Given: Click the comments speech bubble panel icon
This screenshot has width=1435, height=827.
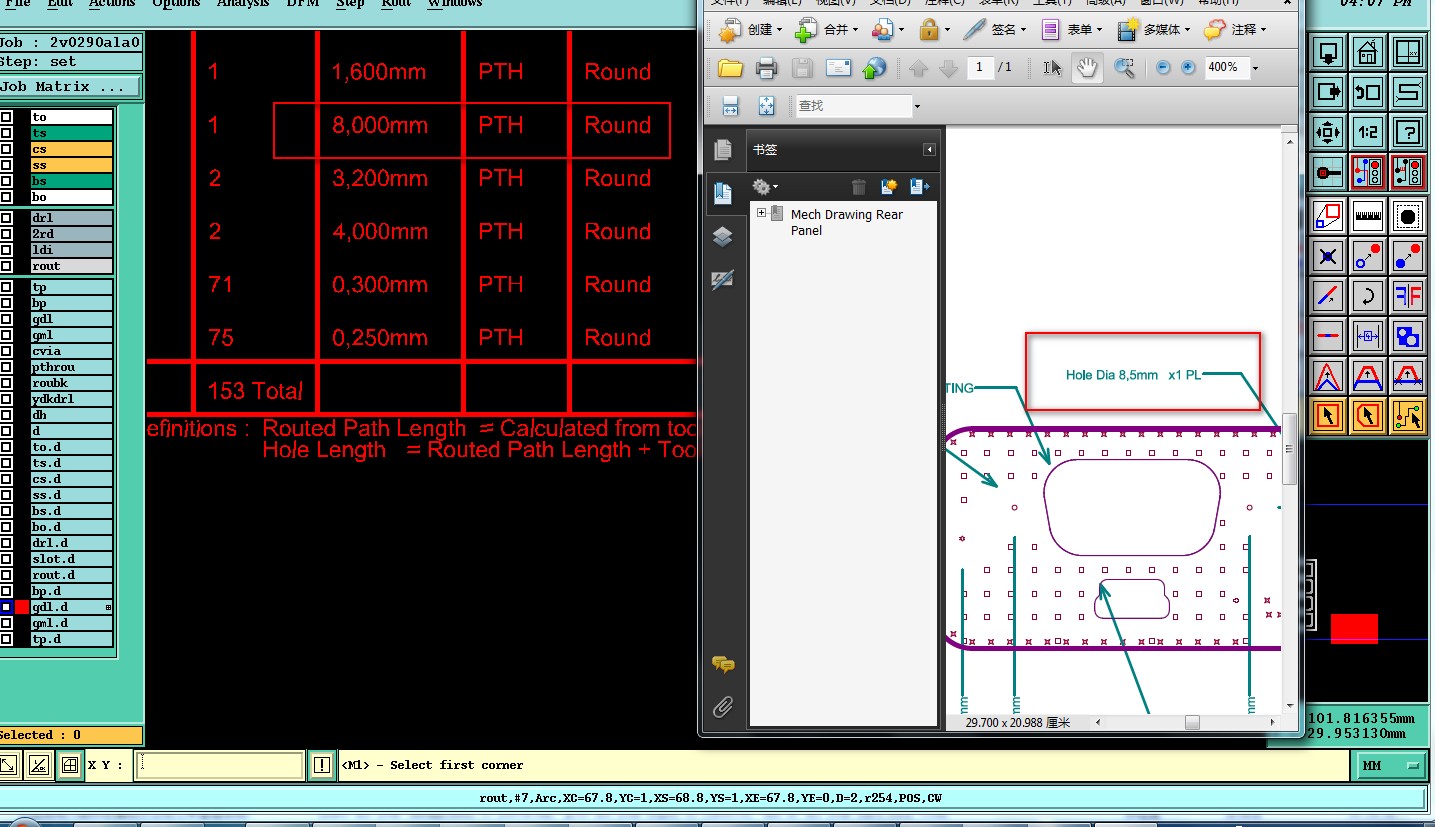Looking at the screenshot, I should 722,664.
